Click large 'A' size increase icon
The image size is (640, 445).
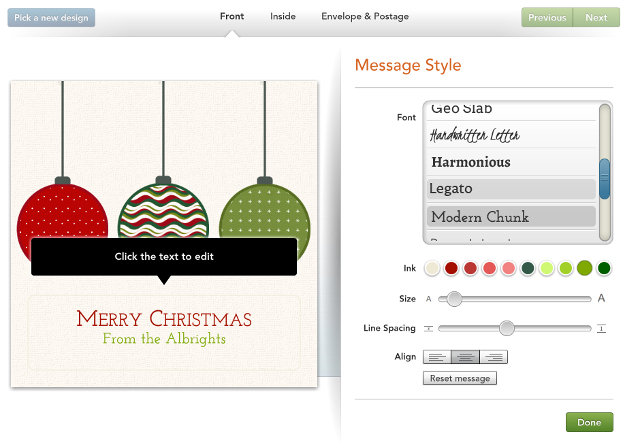601,298
